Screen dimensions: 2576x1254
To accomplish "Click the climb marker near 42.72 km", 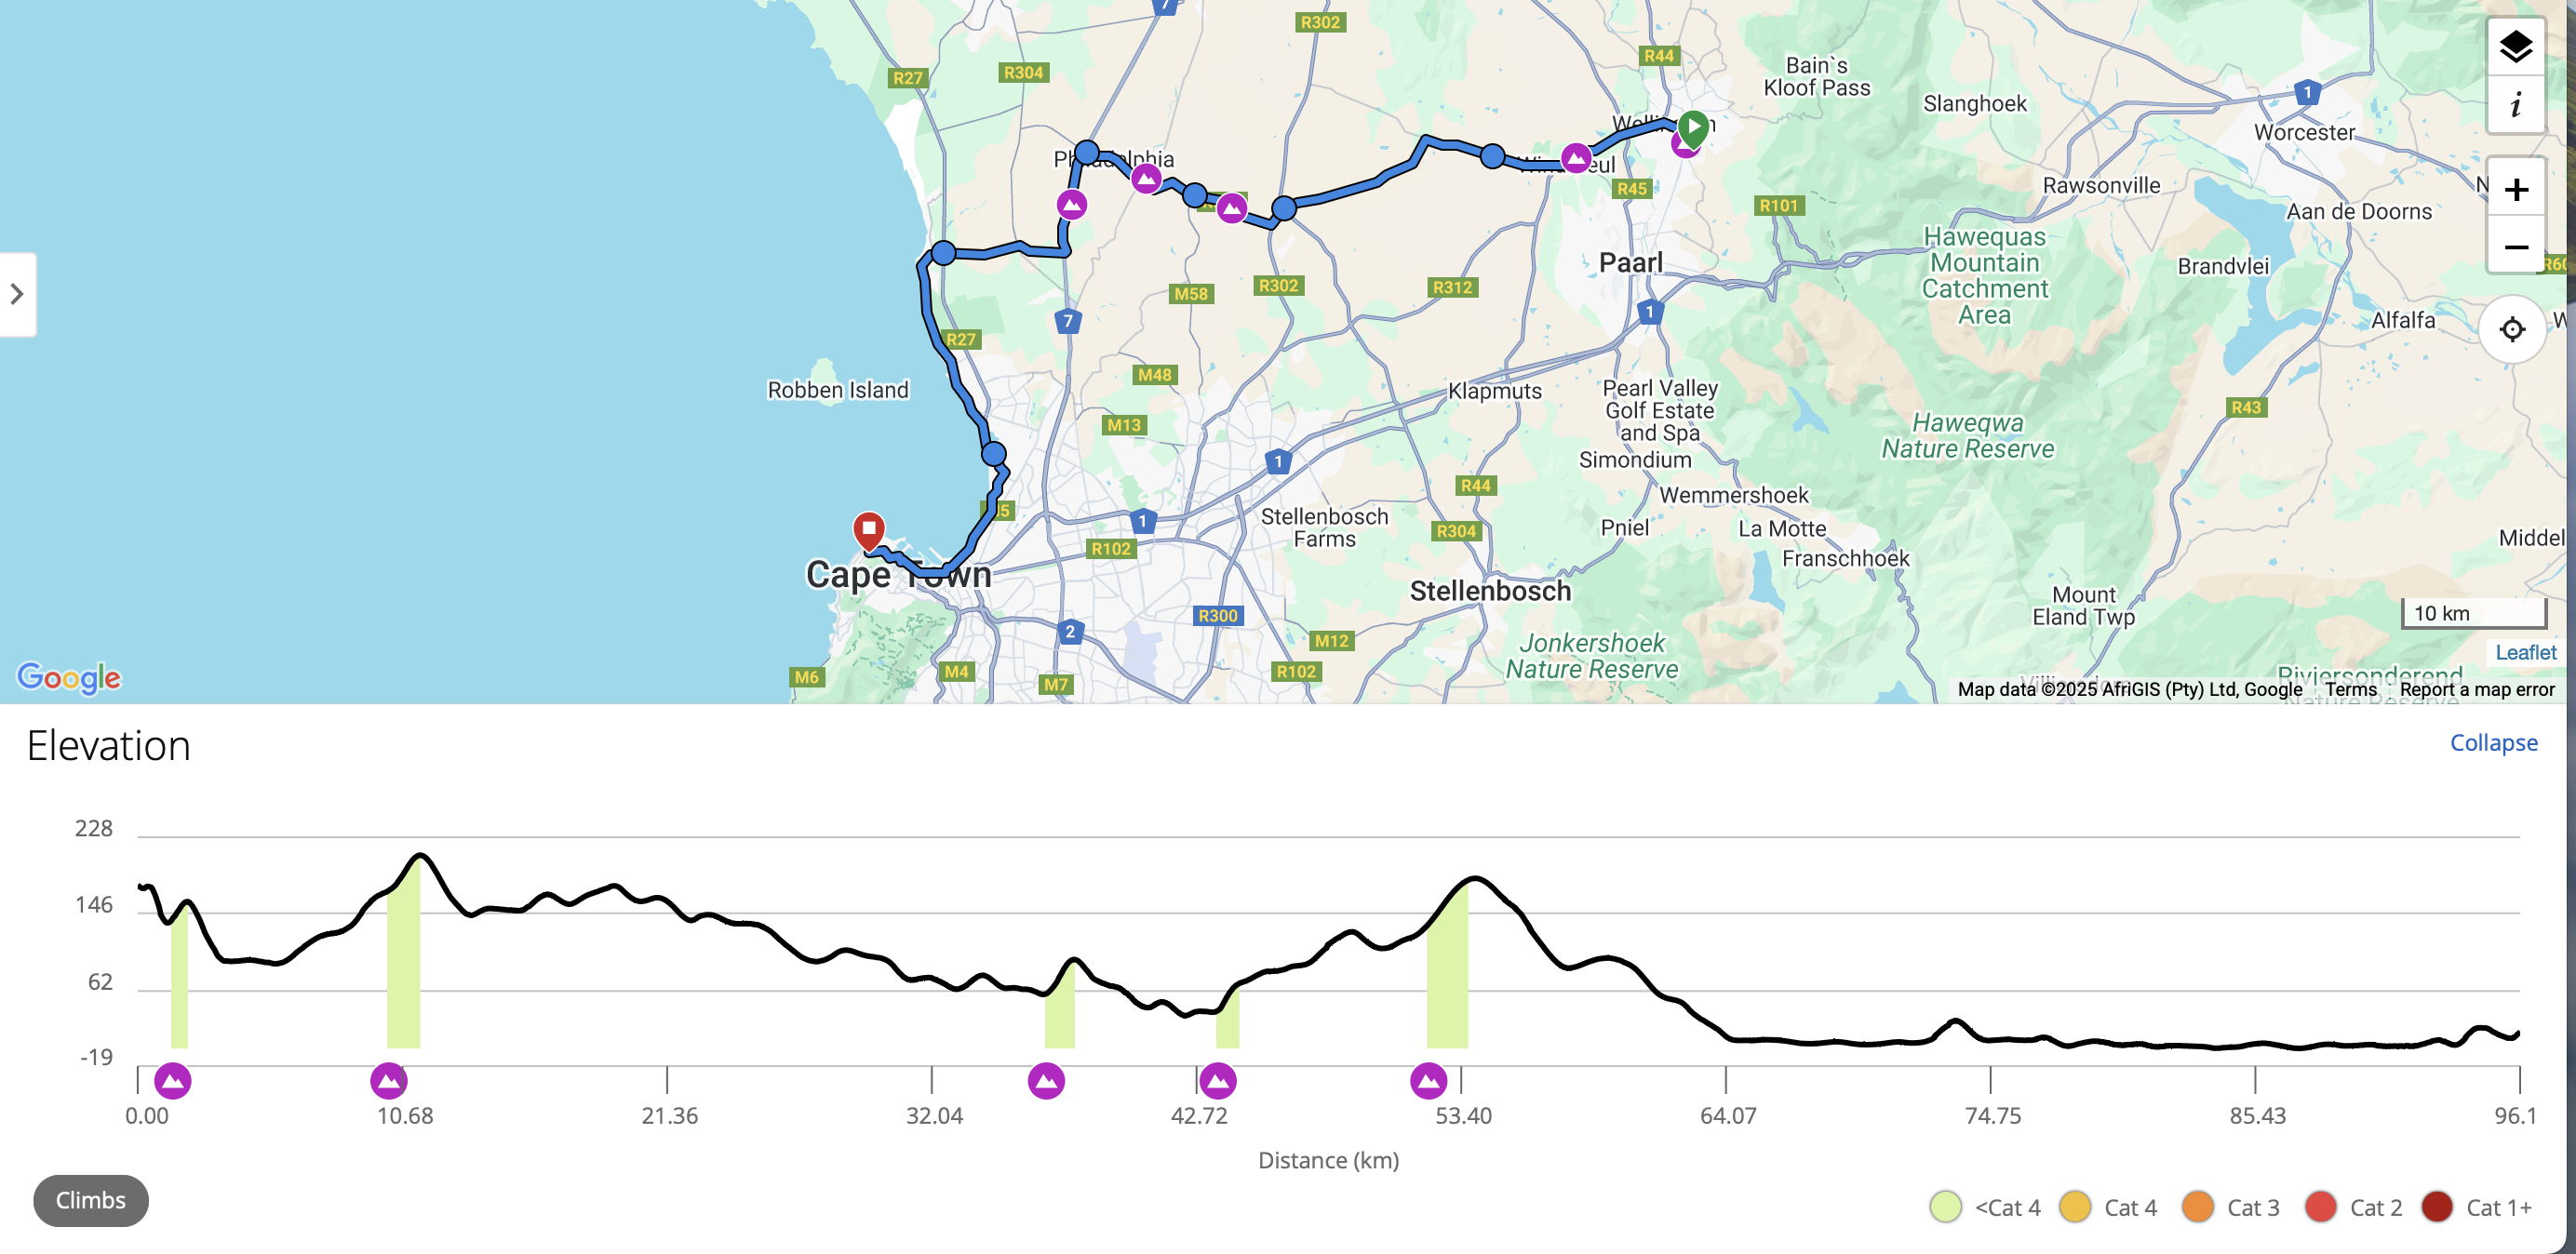I will (1217, 1080).
